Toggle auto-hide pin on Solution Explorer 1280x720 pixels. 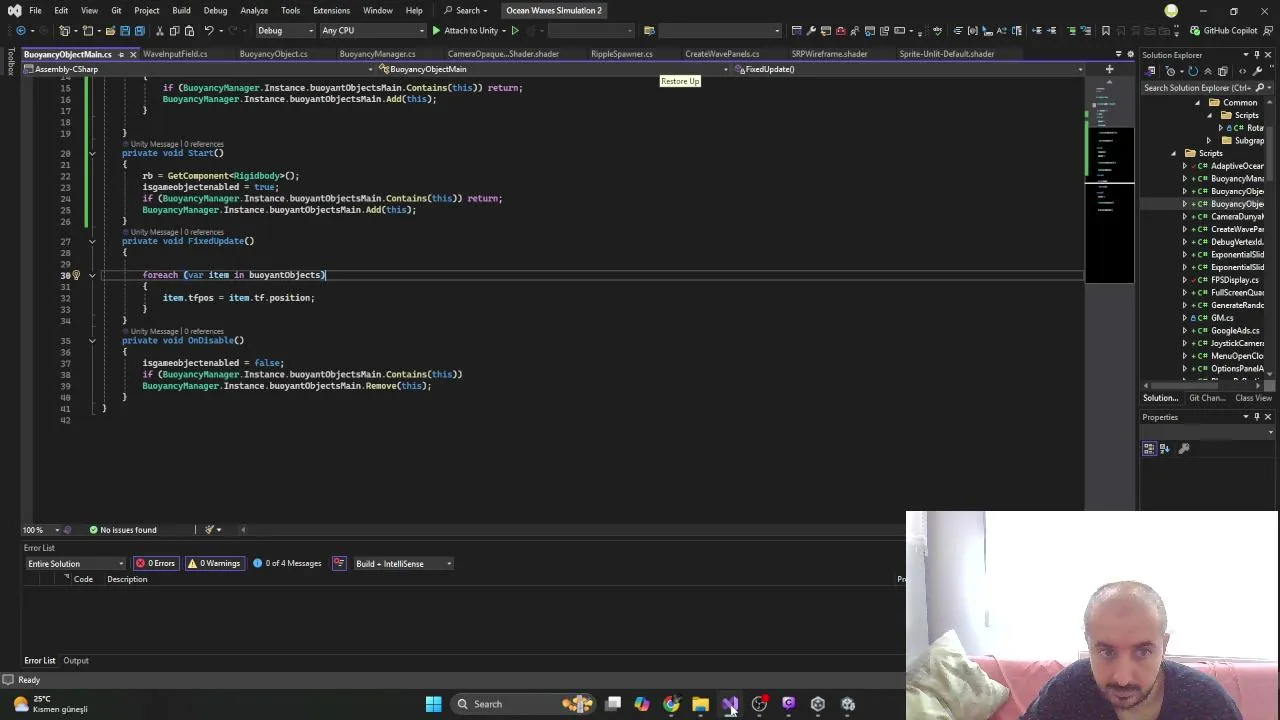pos(1256,55)
